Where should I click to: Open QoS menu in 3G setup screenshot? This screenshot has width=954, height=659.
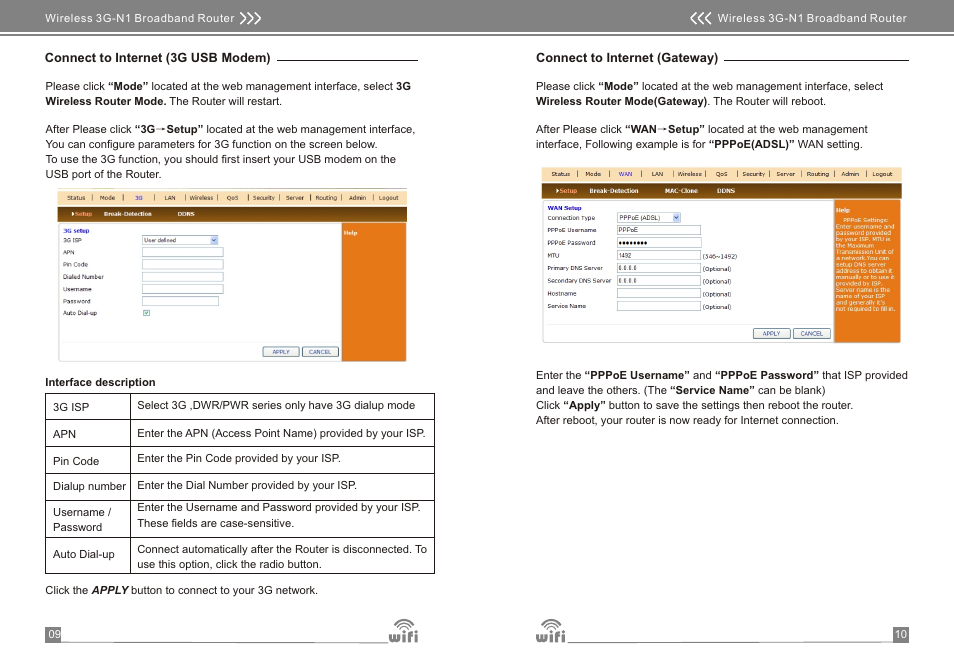[x=232, y=198]
